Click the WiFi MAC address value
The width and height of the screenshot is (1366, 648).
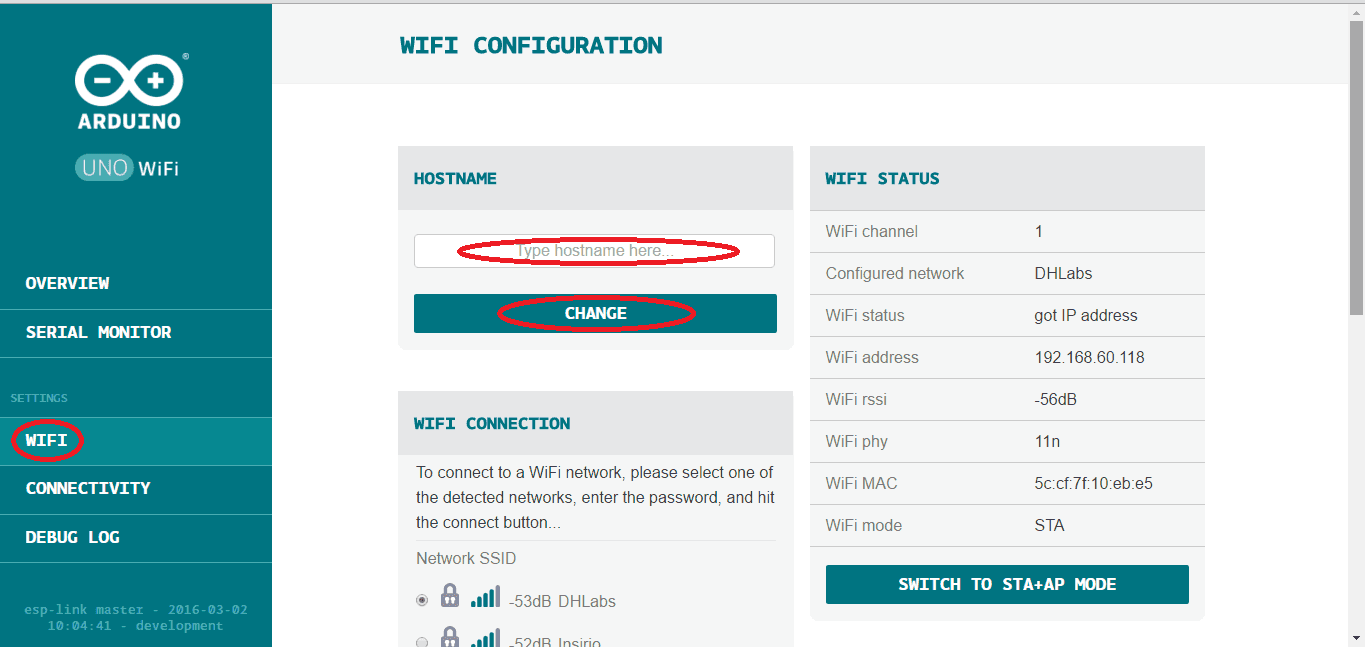click(1093, 483)
